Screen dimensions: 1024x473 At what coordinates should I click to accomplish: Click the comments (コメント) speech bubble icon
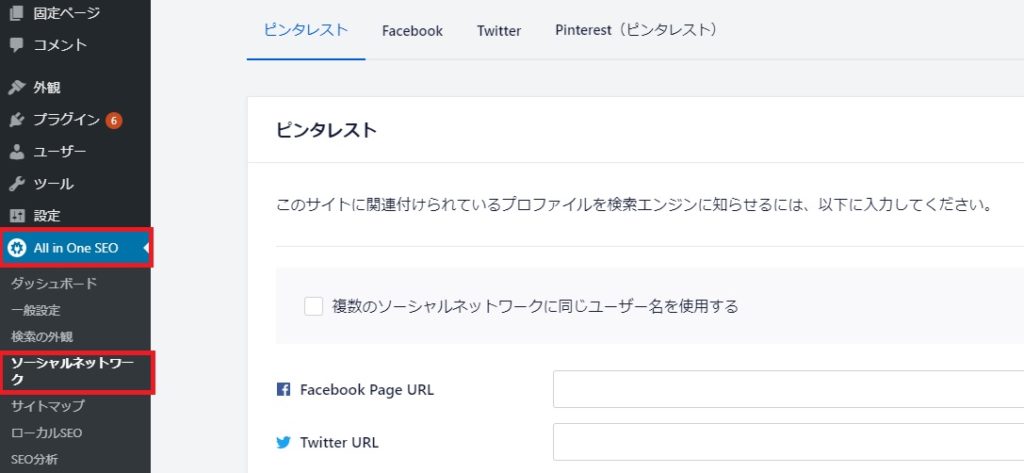[x=16, y=44]
